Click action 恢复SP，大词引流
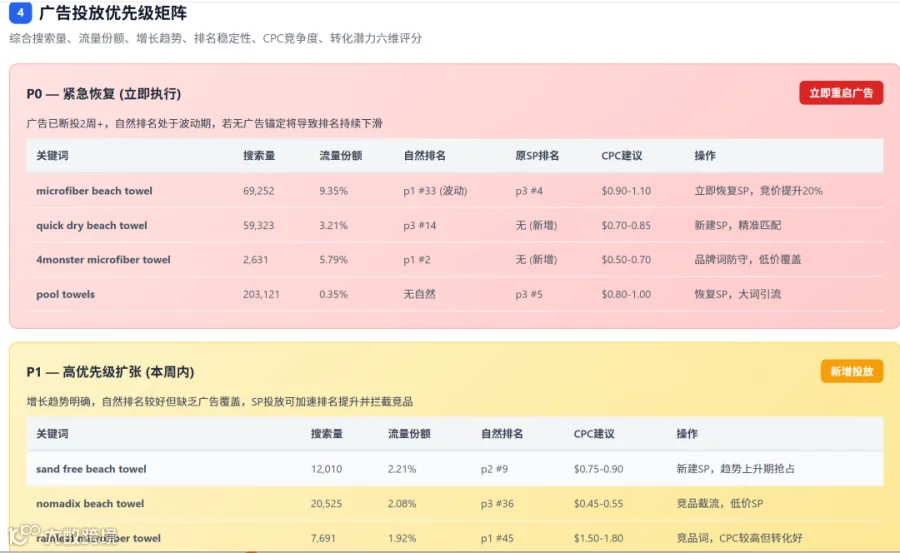The image size is (900, 553). point(738,294)
